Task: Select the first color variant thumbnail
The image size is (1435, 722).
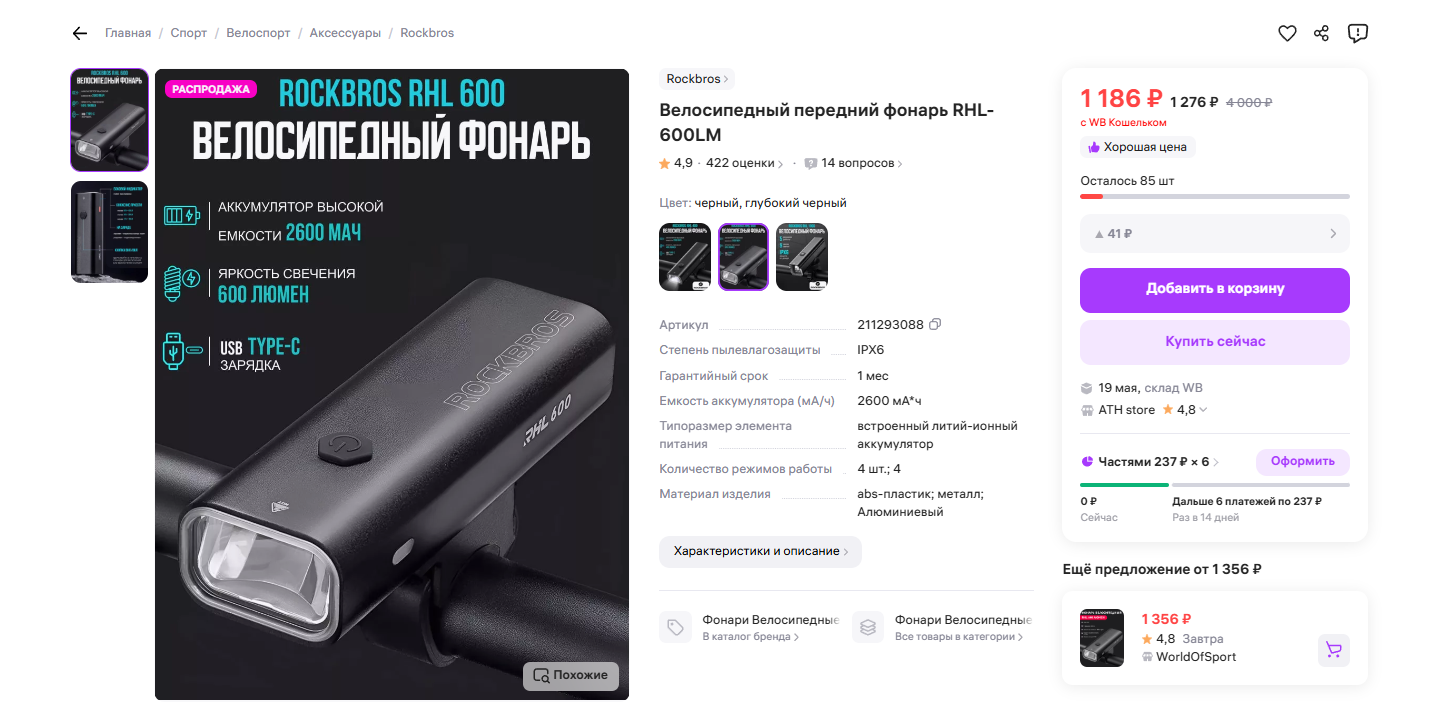Action: tap(685, 257)
